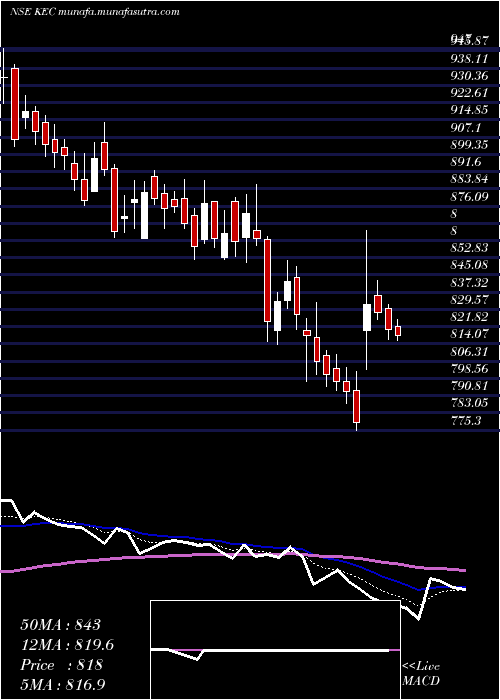This screenshot has width=500, height=700.
Task: Click the MACD inset chart box
Action: pos(275,650)
